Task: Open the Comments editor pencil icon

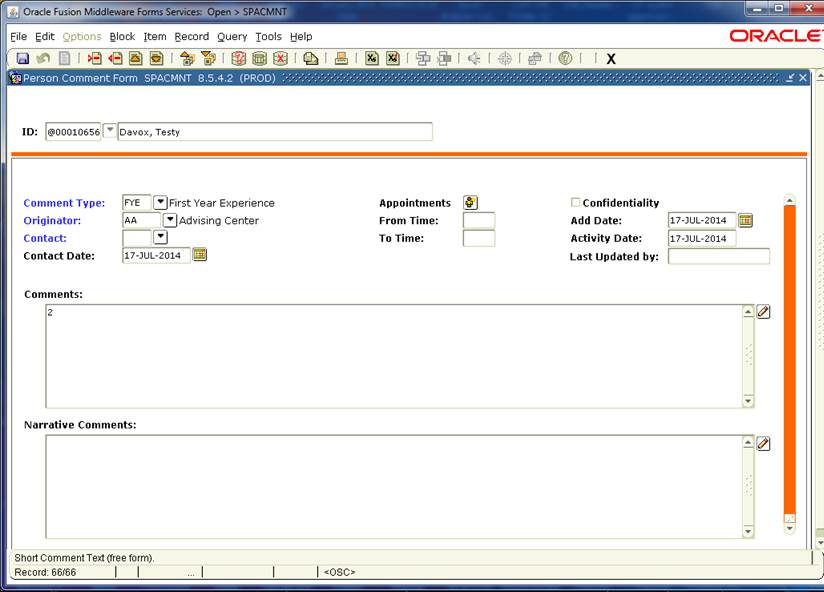Action: tap(764, 312)
